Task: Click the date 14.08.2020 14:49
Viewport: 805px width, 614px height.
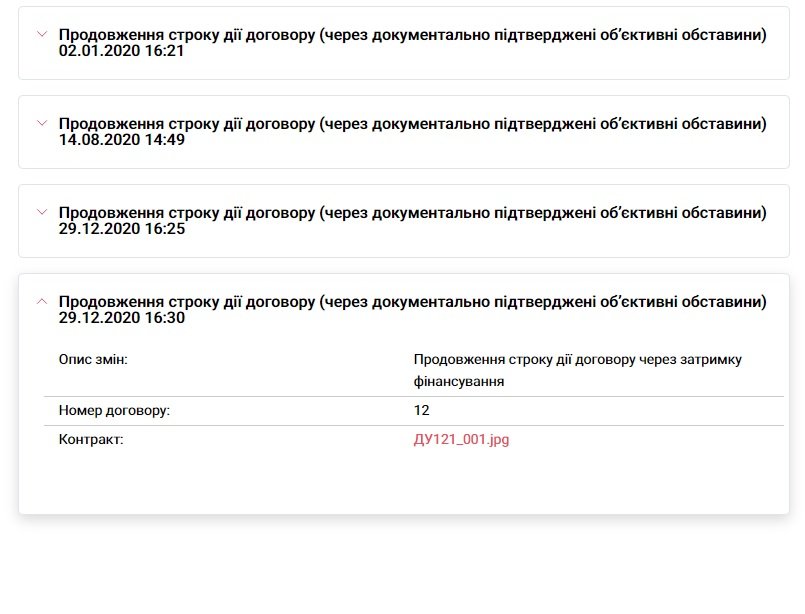Action: coord(121,140)
